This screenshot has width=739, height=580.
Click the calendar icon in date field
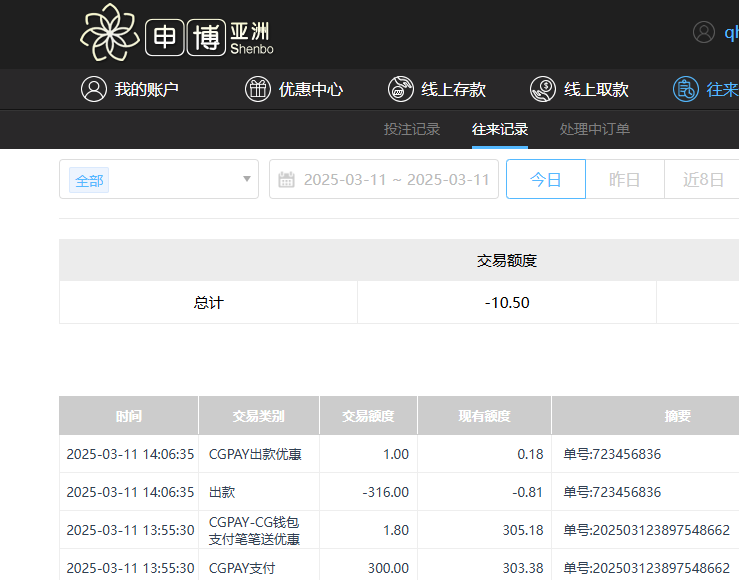(x=287, y=180)
